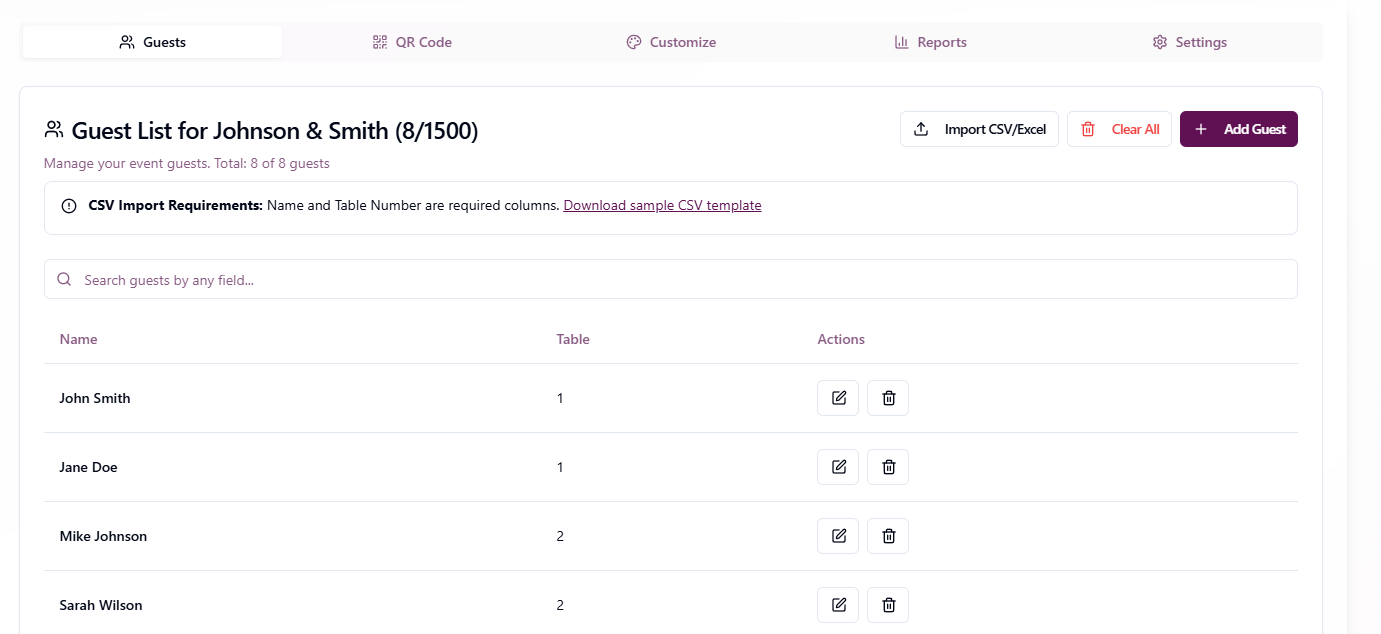The image size is (1381, 634).
Task: Click the delete trash icon for Sarah Wilson
Action: pyautogui.click(x=887, y=604)
